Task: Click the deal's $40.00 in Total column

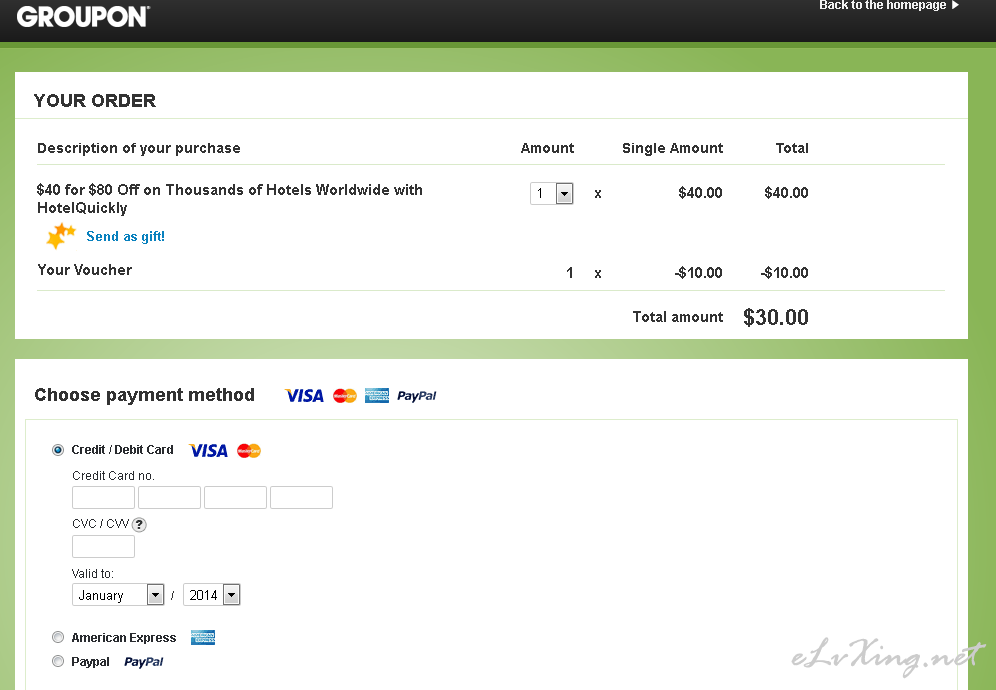Action: coord(786,193)
